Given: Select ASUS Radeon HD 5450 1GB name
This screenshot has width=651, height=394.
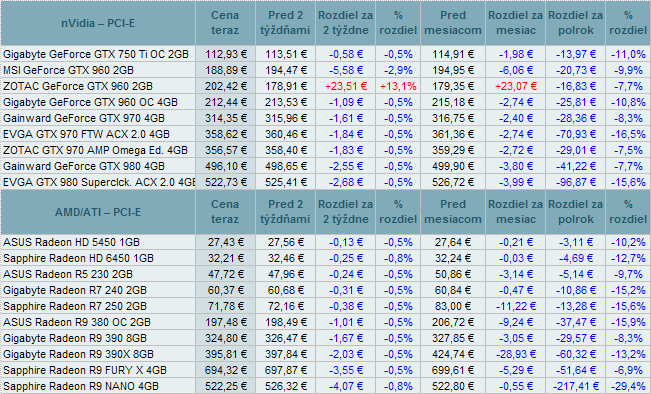Looking at the screenshot, I should 71,242.
